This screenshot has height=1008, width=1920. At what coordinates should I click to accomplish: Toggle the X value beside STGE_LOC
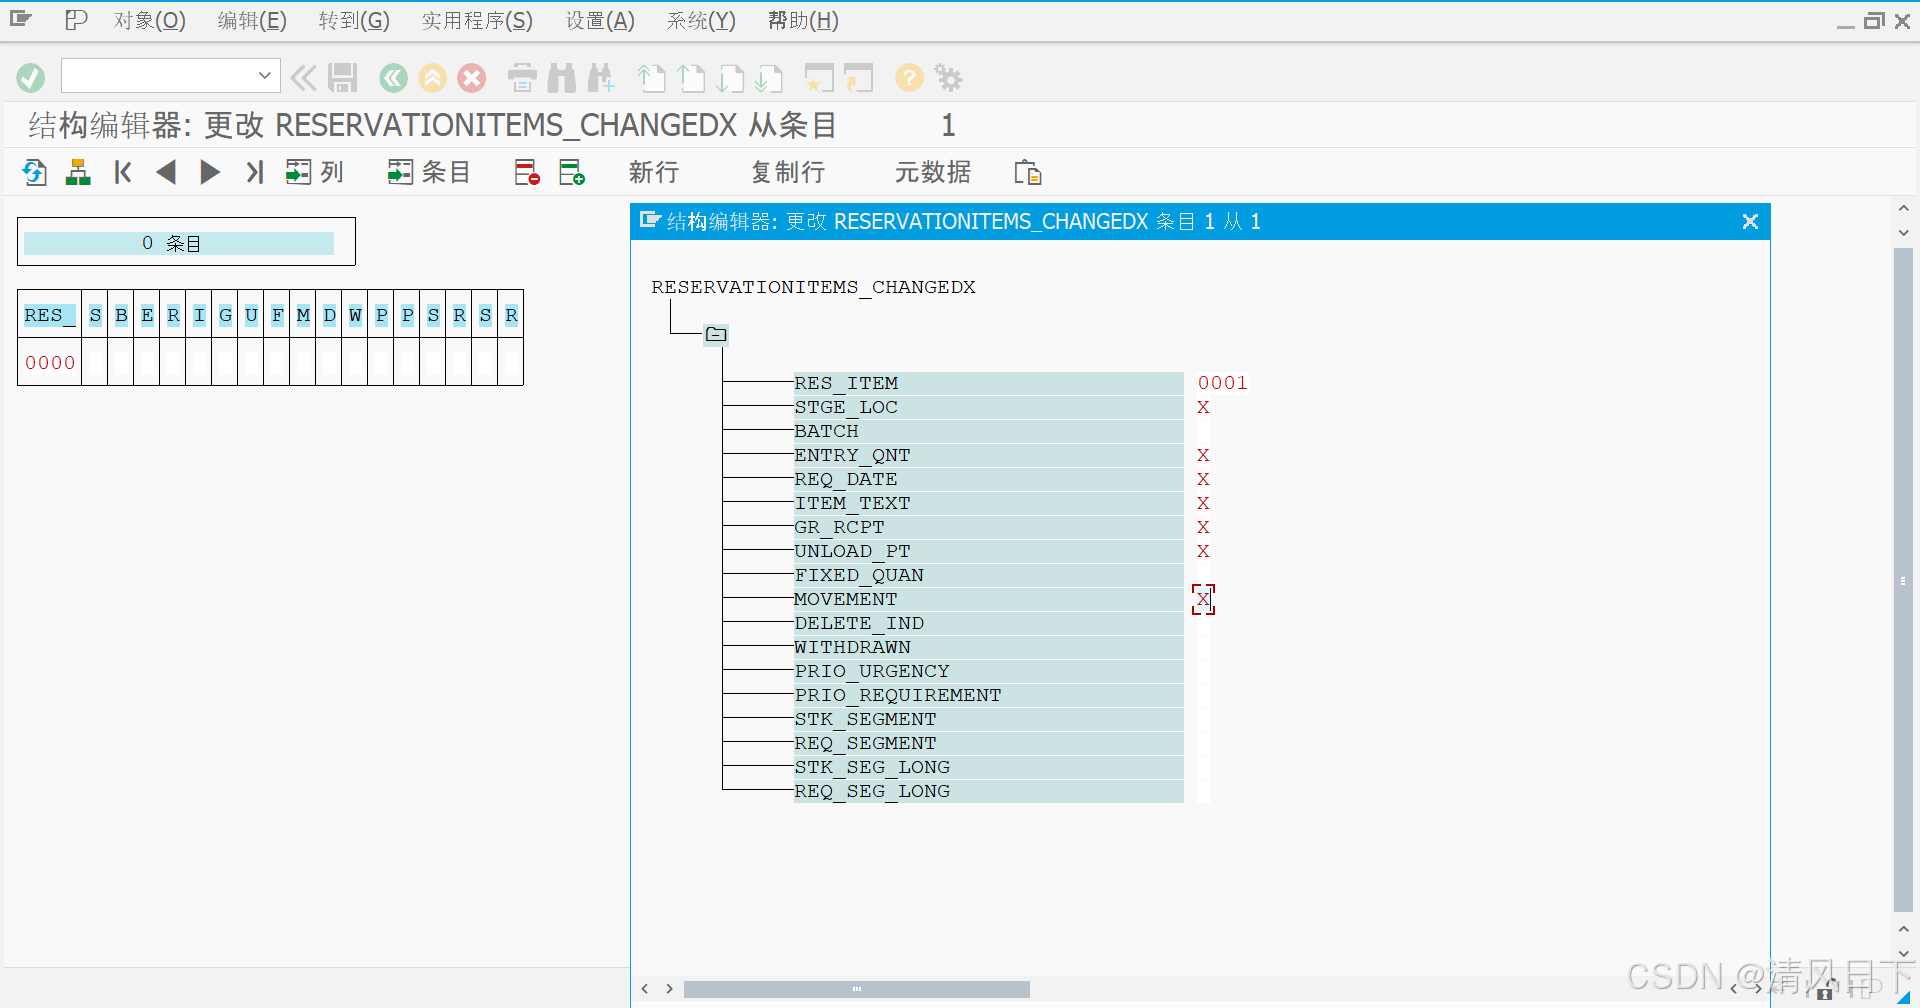pos(1203,407)
